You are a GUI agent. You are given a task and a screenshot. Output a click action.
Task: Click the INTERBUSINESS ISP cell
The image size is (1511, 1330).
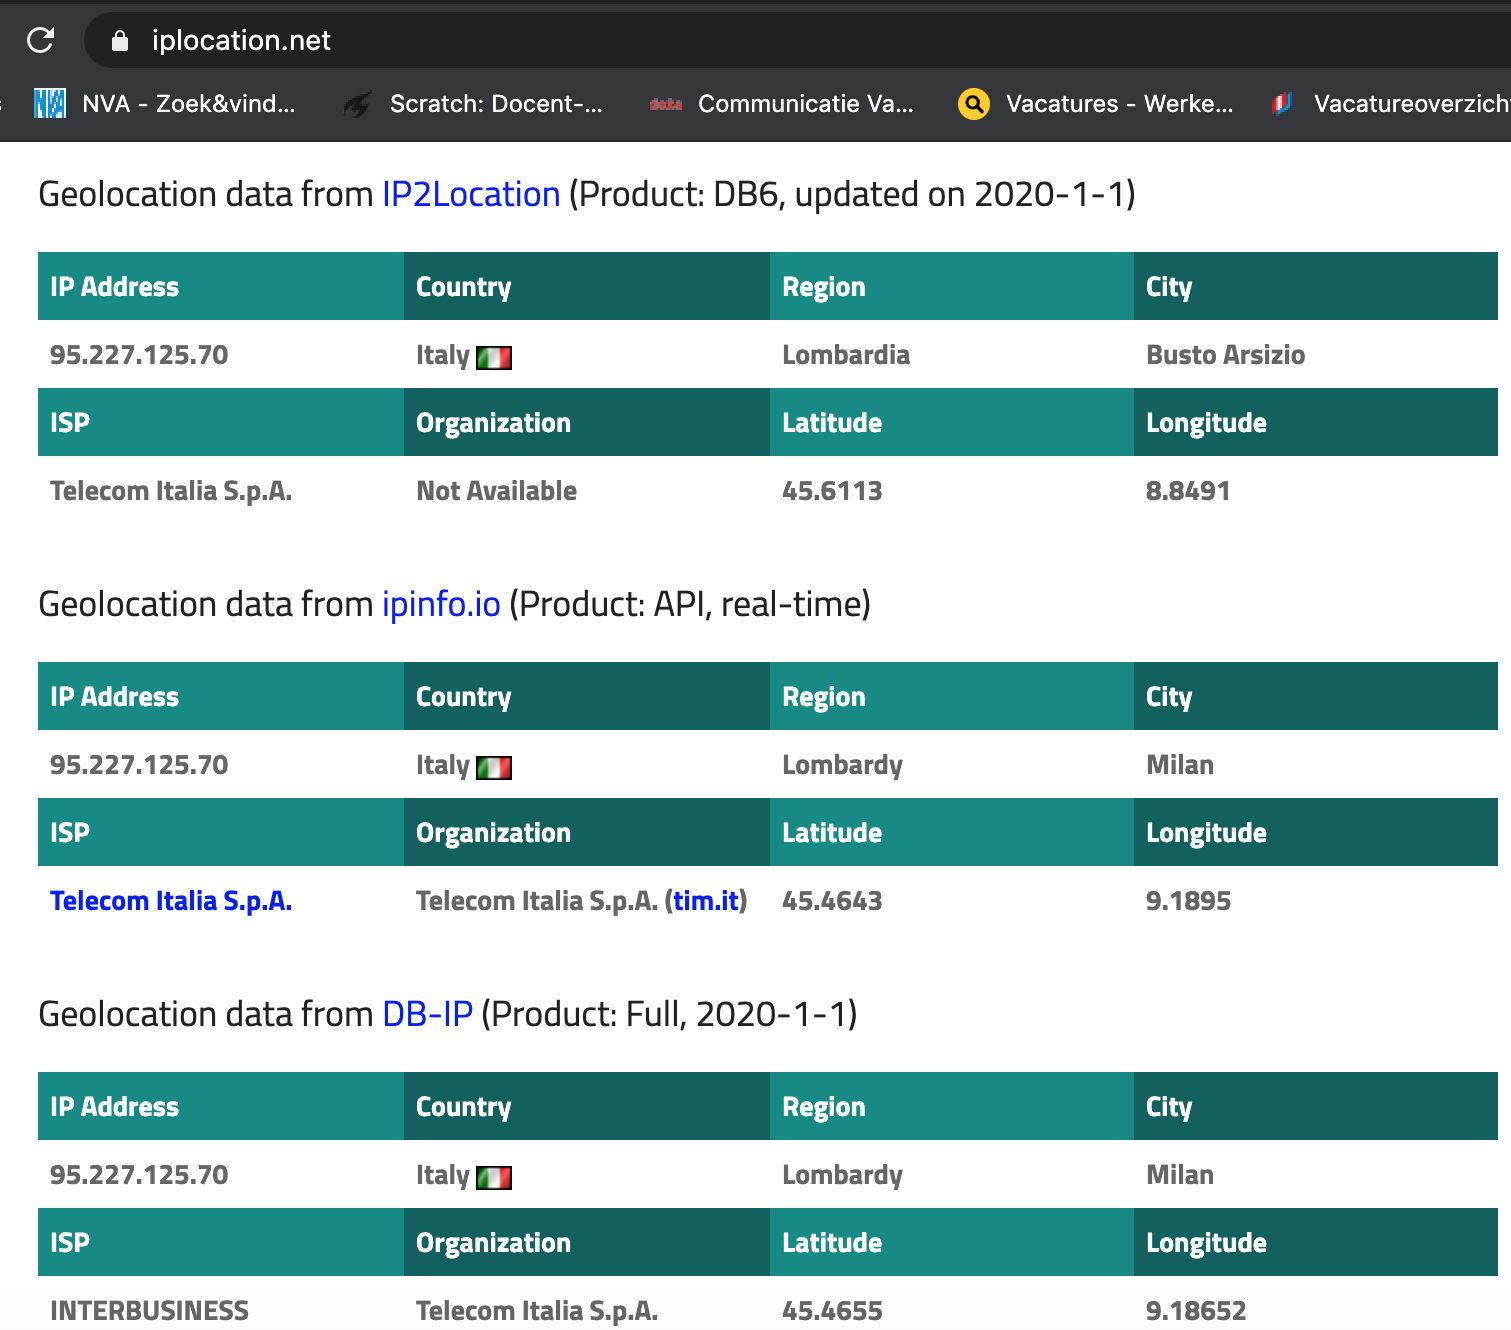pyautogui.click(x=149, y=1311)
